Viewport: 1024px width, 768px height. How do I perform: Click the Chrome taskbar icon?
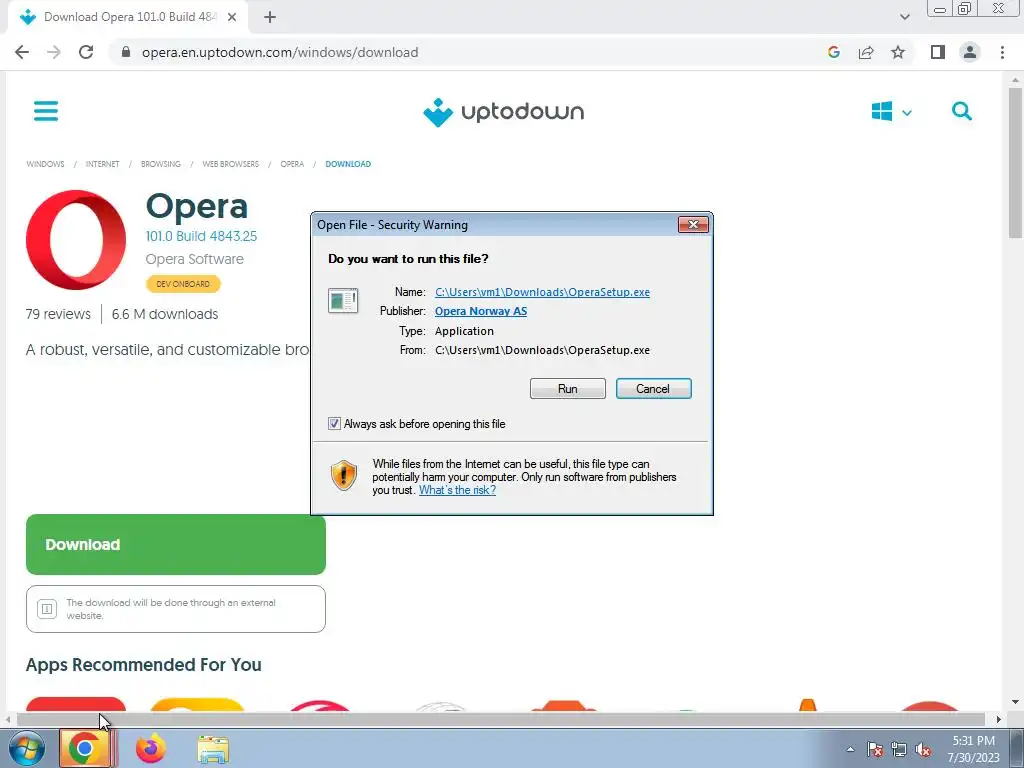[84, 749]
